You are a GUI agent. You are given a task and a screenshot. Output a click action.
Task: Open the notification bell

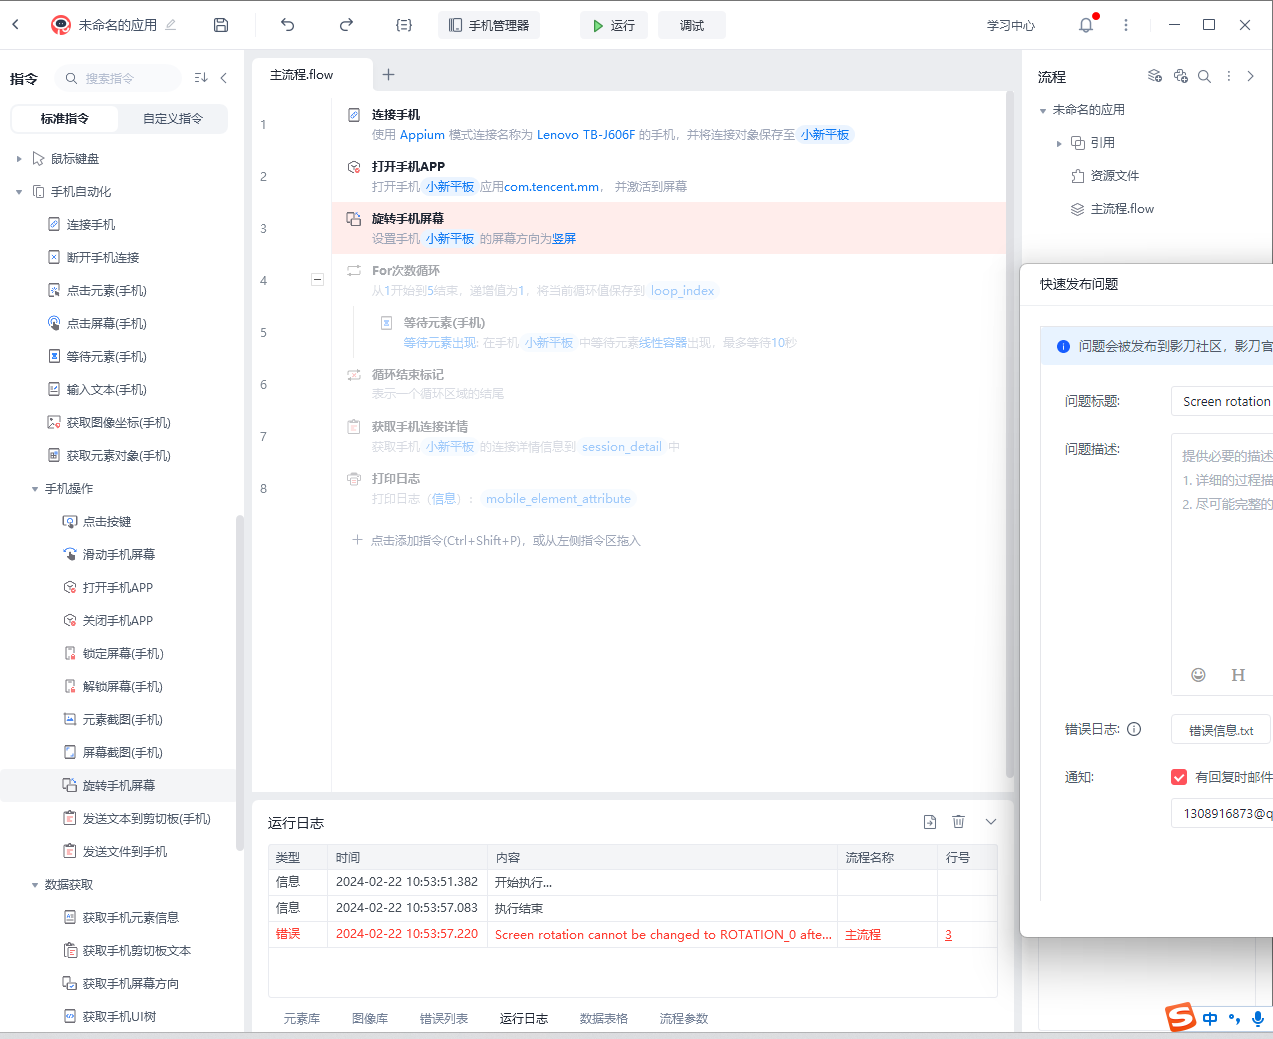coord(1086,25)
